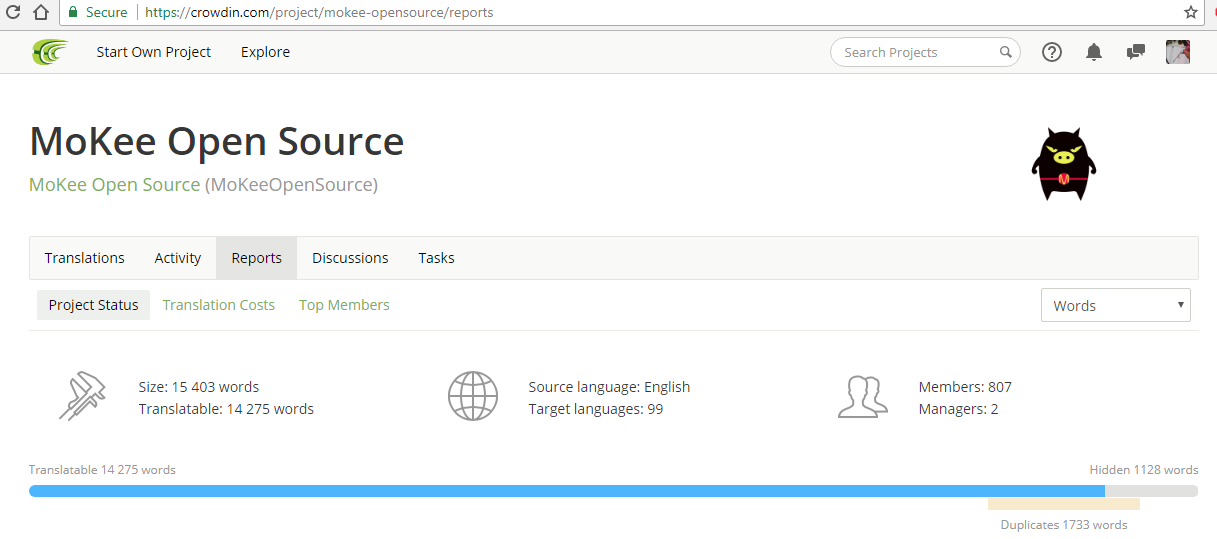The height and width of the screenshot is (539, 1217).
Task: Open user profile avatar menu
Action: [1178, 52]
